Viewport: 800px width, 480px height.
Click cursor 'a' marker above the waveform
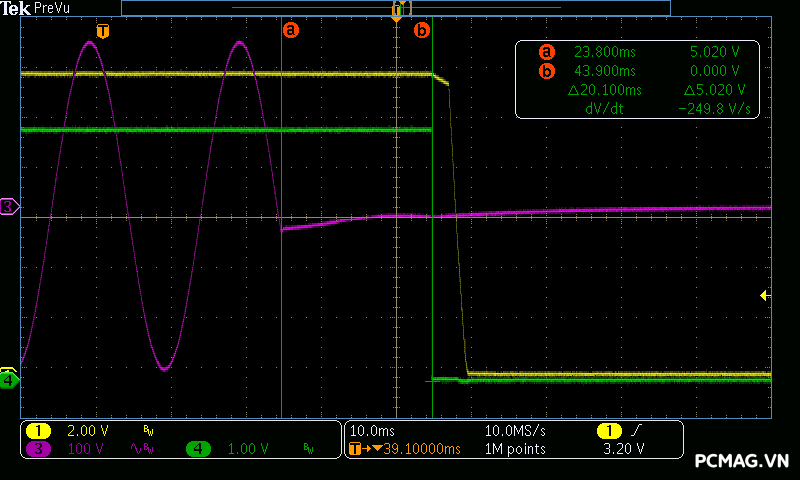291,30
